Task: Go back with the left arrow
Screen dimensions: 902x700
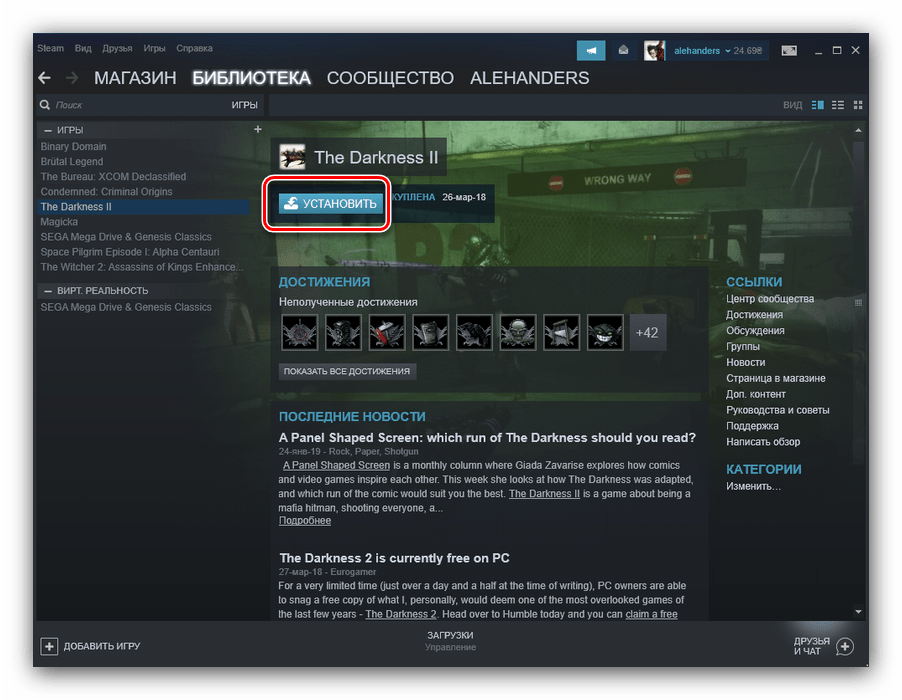Action: (44, 78)
